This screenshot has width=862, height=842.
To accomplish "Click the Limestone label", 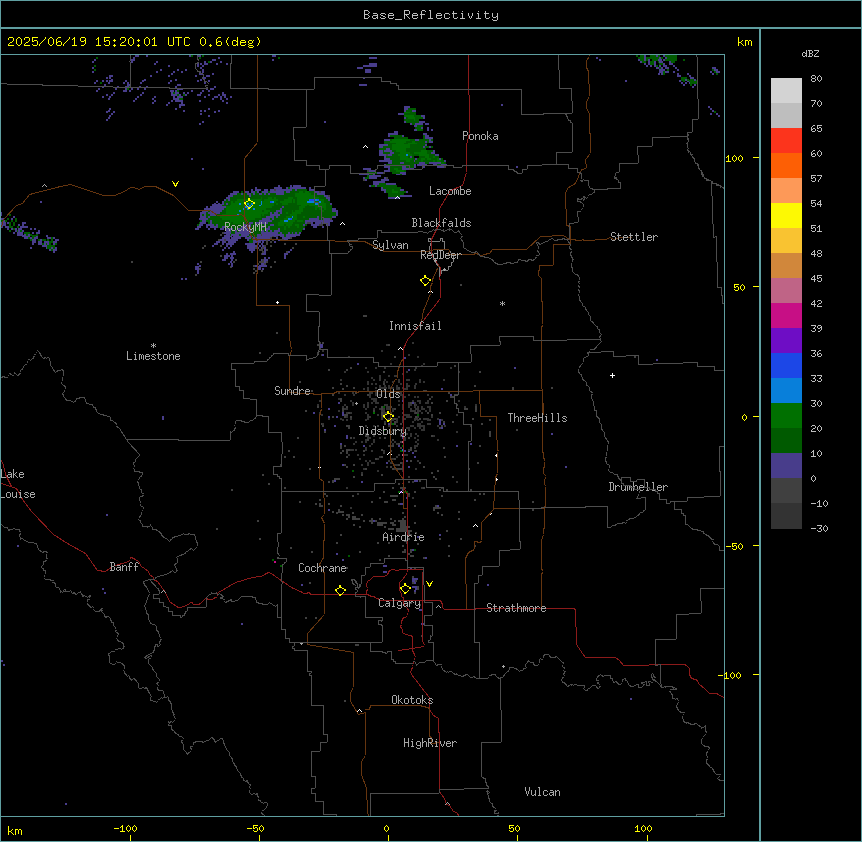I will coord(153,356).
